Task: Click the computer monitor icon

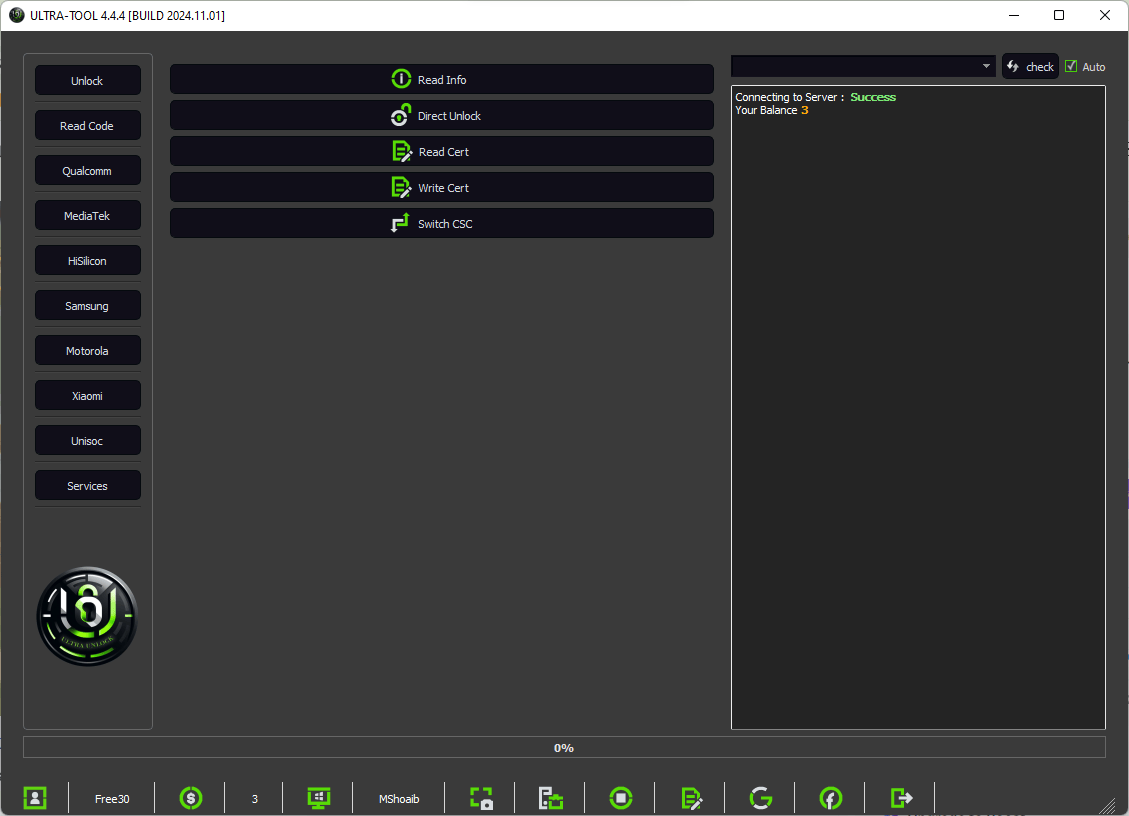Action: click(319, 798)
